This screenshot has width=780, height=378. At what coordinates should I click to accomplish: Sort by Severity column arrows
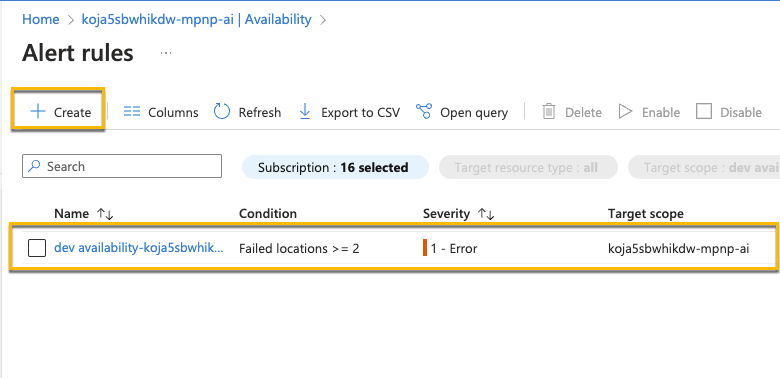click(x=486, y=214)
